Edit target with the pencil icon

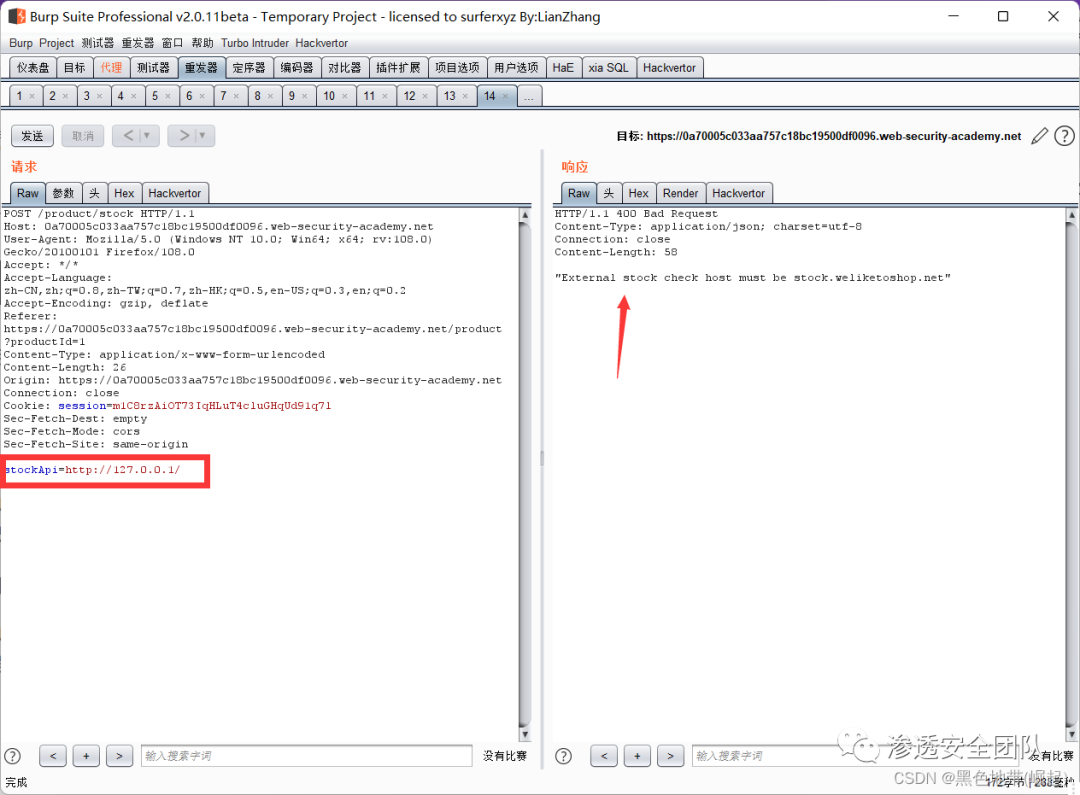[1039, 136]
